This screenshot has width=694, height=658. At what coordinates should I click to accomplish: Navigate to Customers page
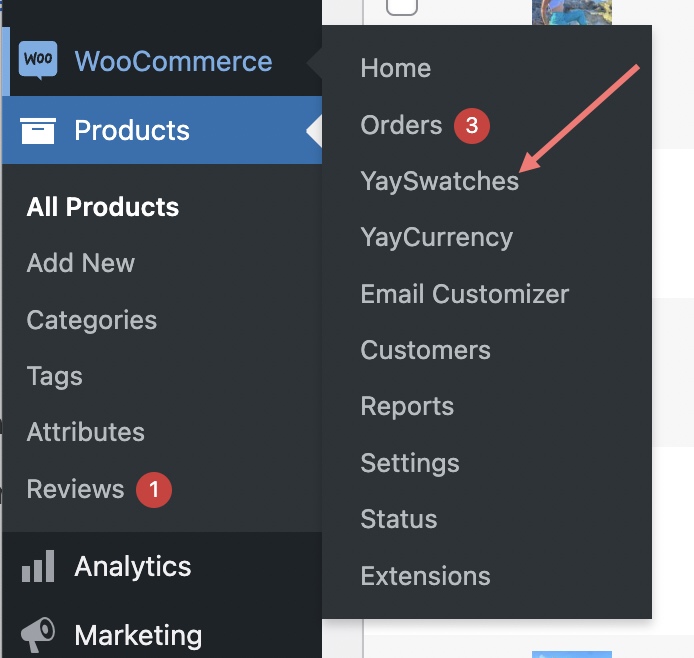point(425,351)
